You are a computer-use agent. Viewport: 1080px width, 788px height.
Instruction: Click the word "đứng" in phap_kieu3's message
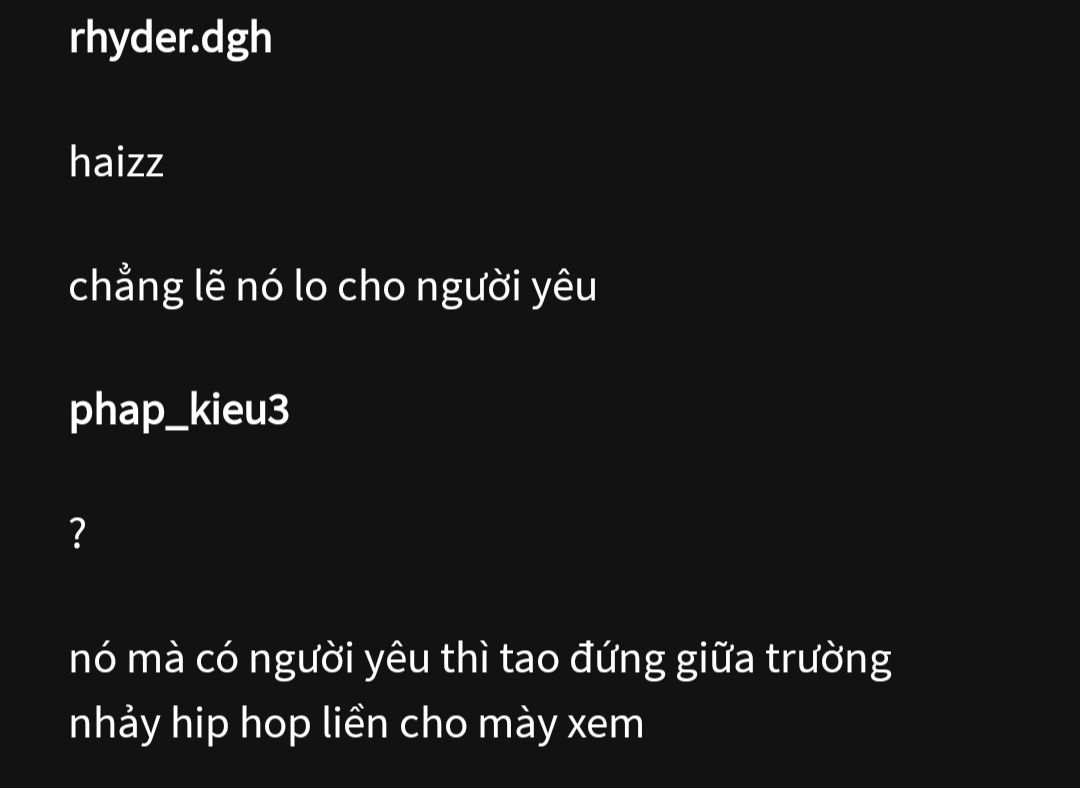tap(617, 659)
